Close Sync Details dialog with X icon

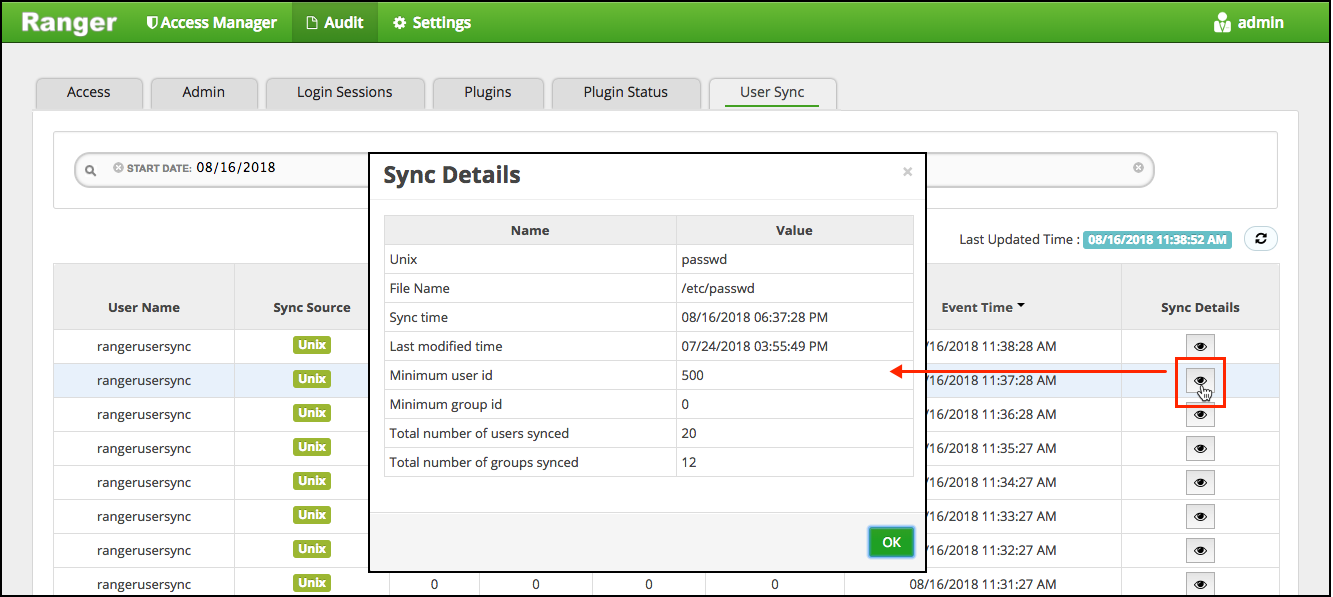[x=907, y=172]
